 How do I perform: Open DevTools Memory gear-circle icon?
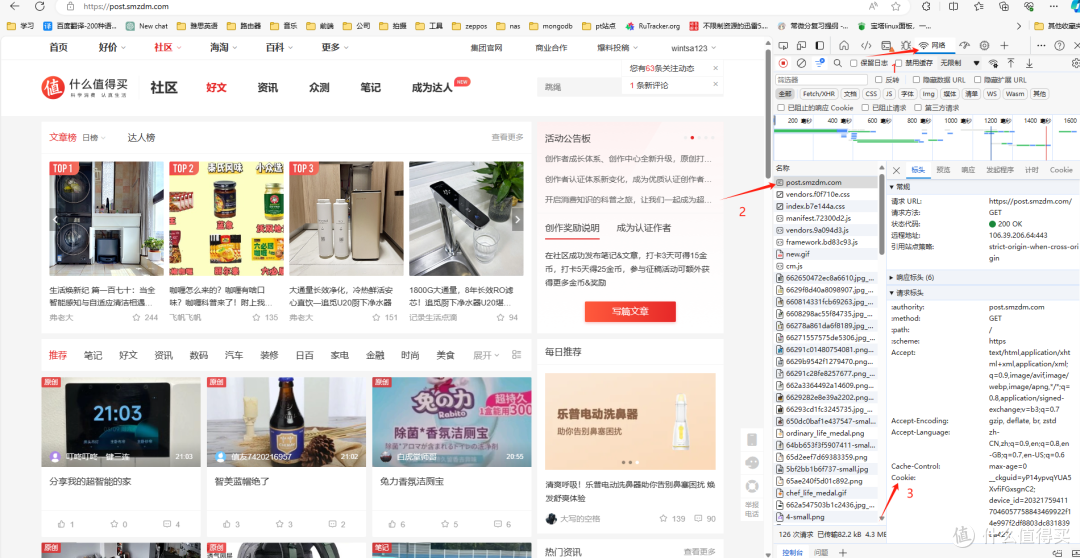(984, 45)
